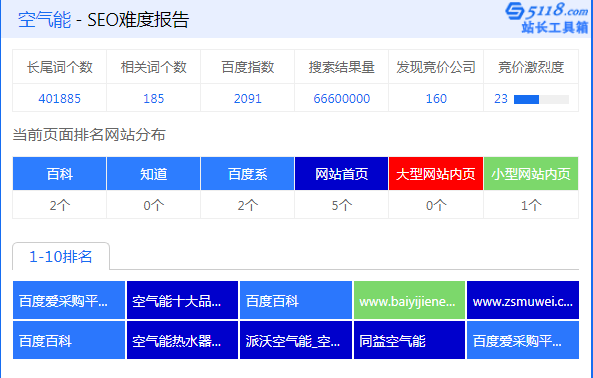Click the green 小型网站内页 header
The height and width of the screenshot is (378, 593).
531,174
